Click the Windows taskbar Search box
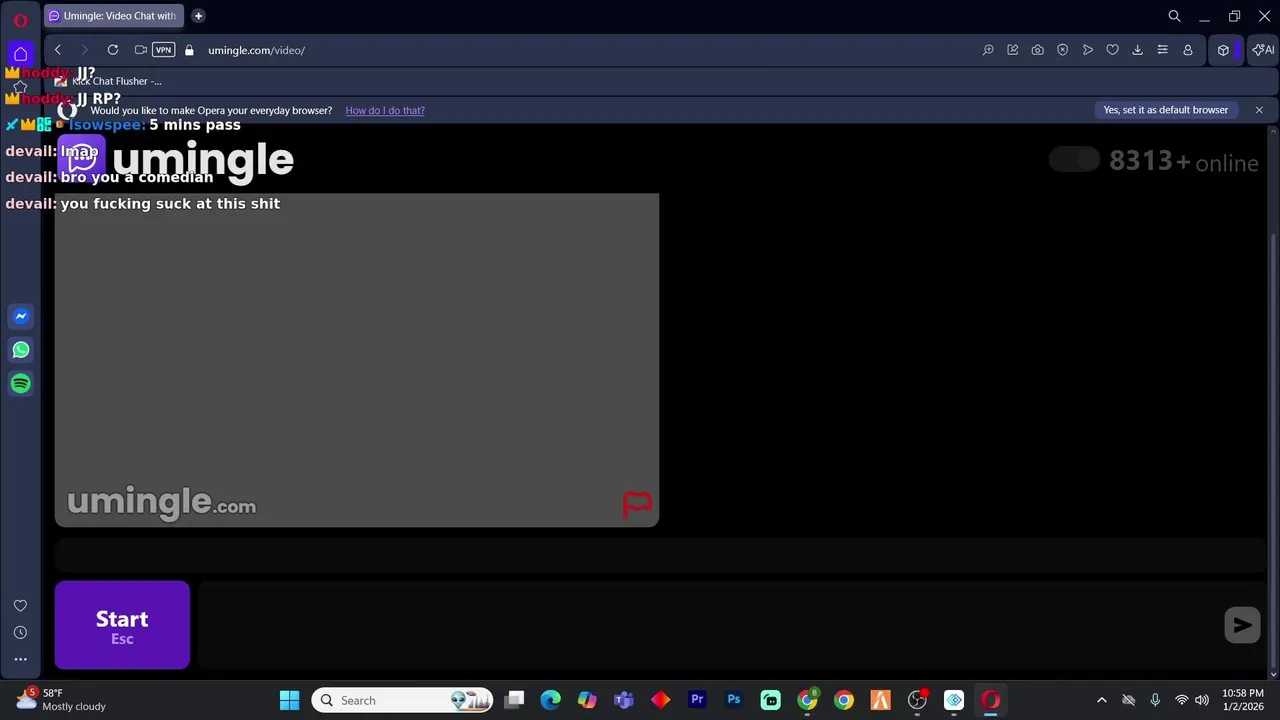The width and height of the screenshot is (1280, 720). tap(403, 700)
